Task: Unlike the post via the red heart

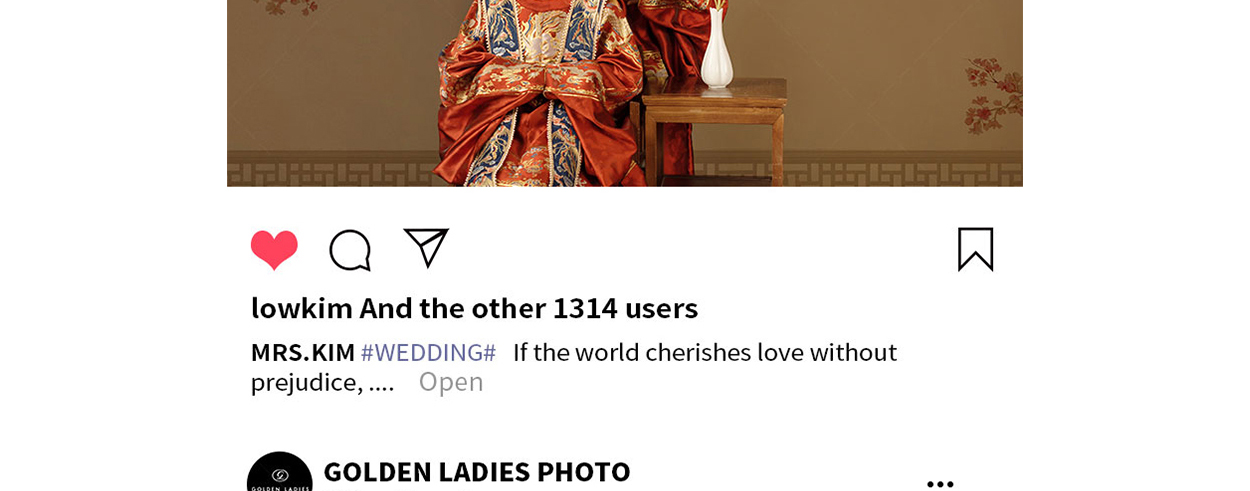Action: click(x=274, y=250)
